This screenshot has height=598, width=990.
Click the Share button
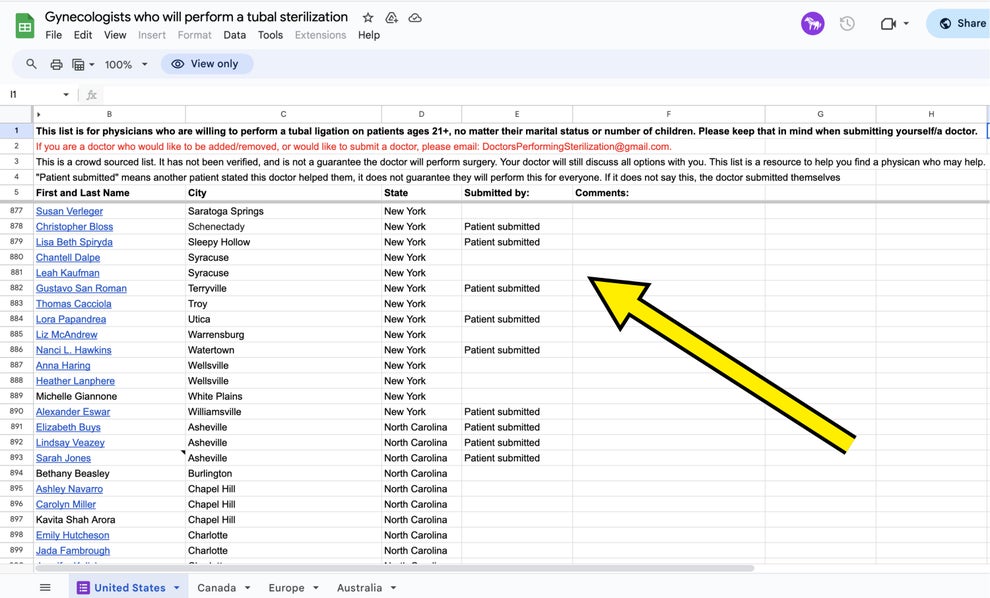961,23
